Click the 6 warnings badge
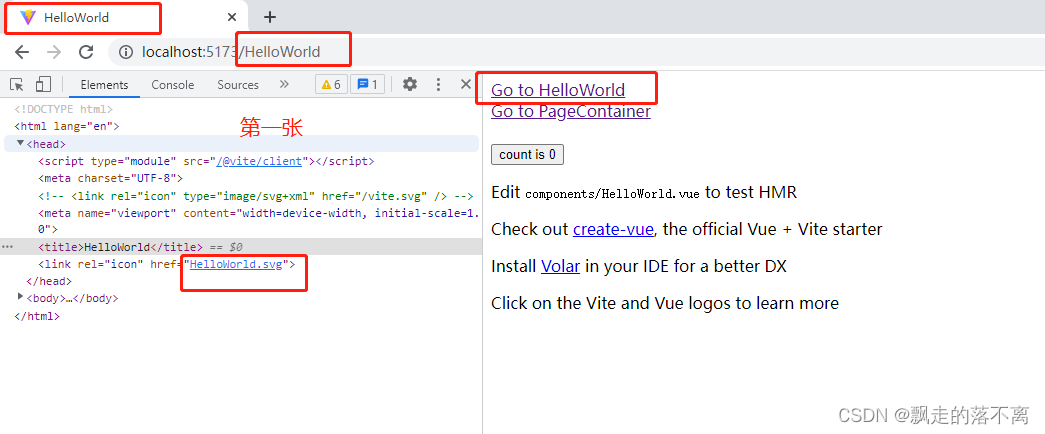 (331, 85)
